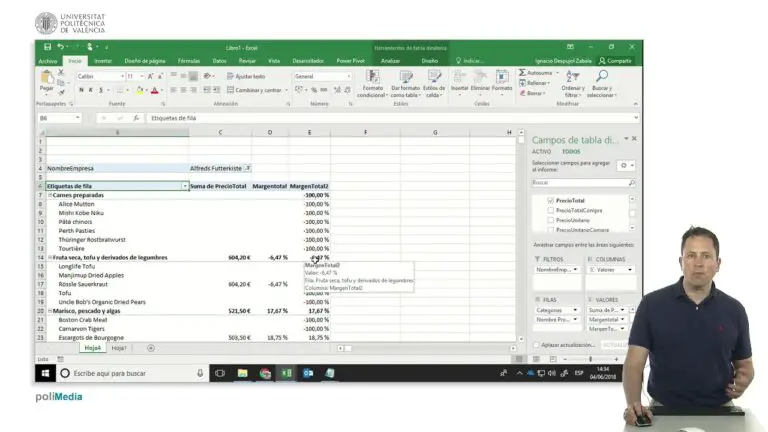Click the Autosuma sigma icon
This screenshot has width=768, height=432.
(523, 72)
